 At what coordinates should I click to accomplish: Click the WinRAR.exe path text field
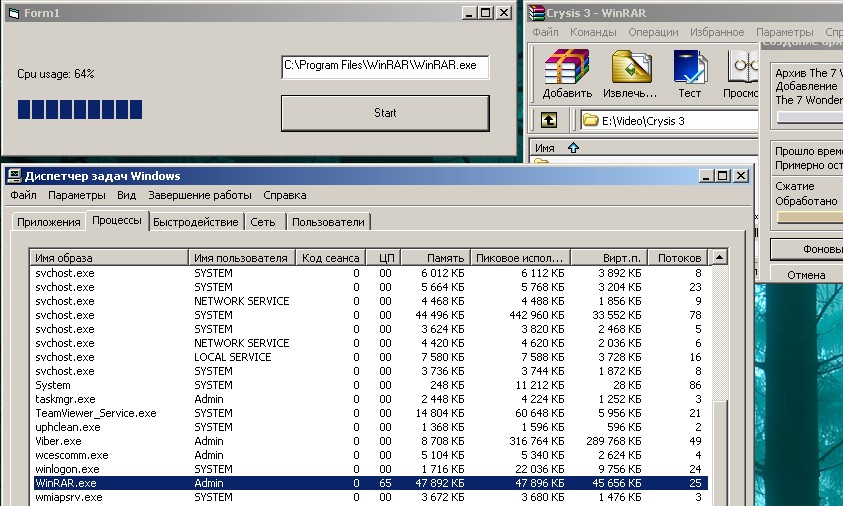click(385, 66)
